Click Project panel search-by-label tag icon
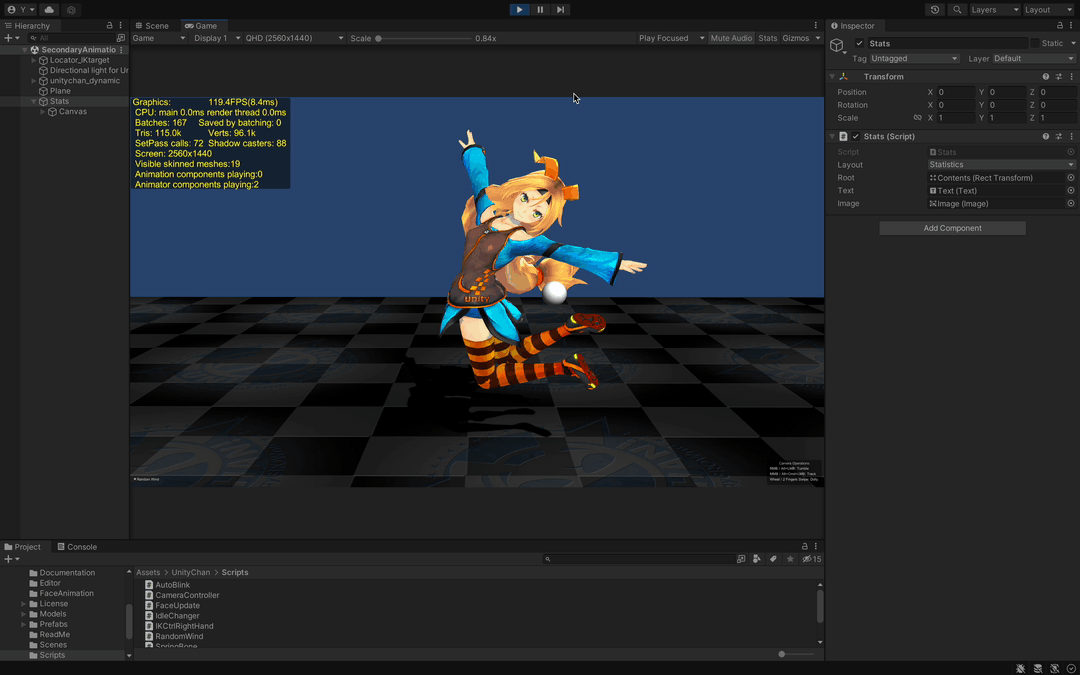1080x675 pixels. point(773,559)
